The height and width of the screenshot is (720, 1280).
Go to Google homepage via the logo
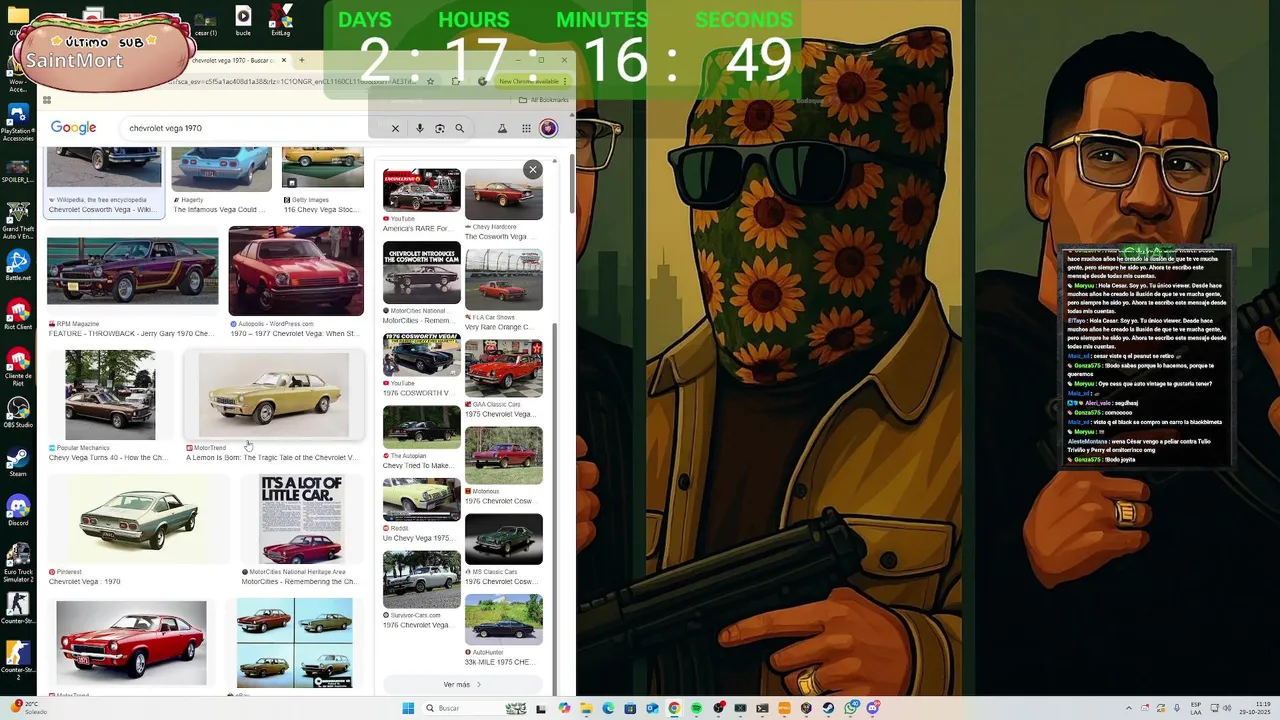[x=73, y=128]
